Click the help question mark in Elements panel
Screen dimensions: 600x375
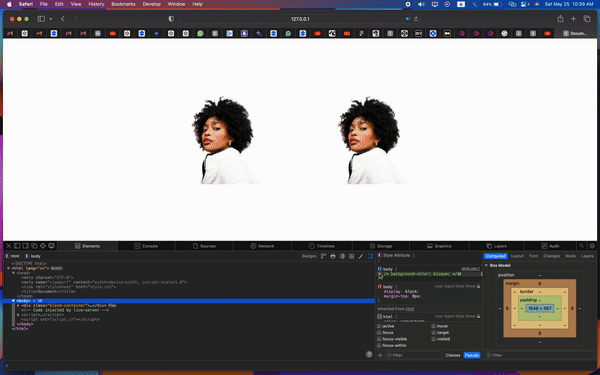(x=369, y=354)
